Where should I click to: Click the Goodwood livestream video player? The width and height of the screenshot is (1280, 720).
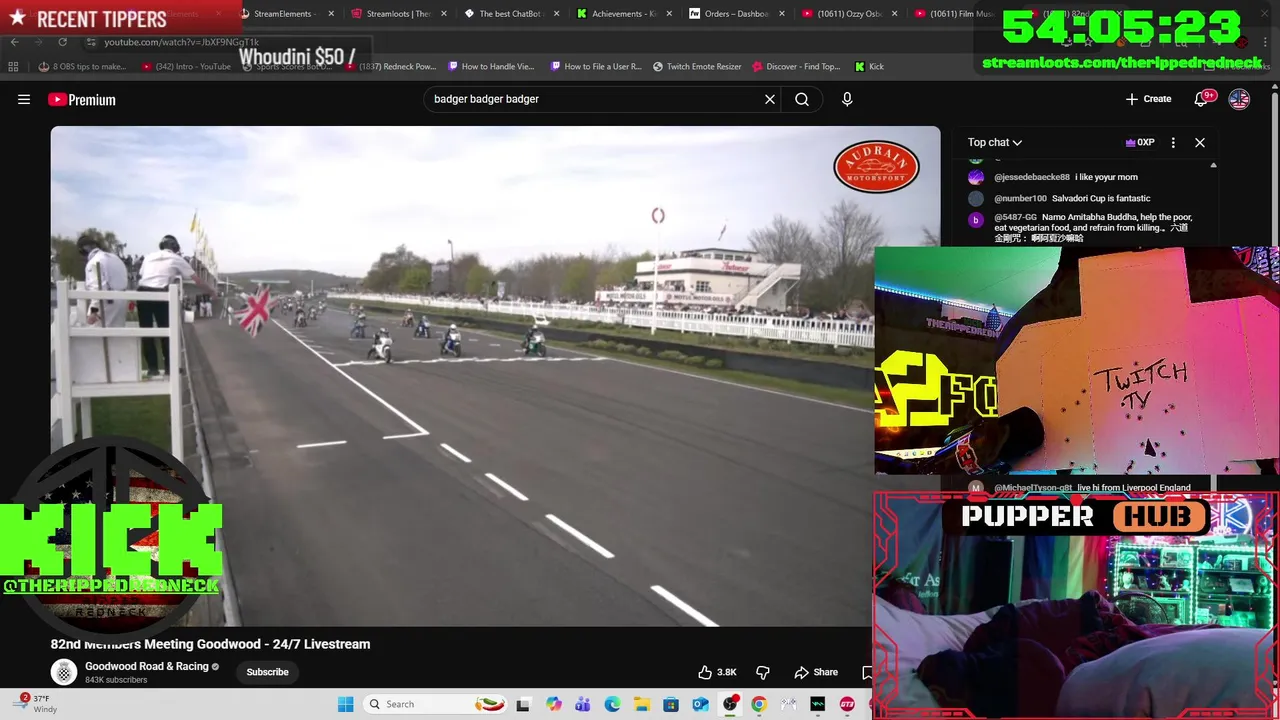tap(495, 376)
